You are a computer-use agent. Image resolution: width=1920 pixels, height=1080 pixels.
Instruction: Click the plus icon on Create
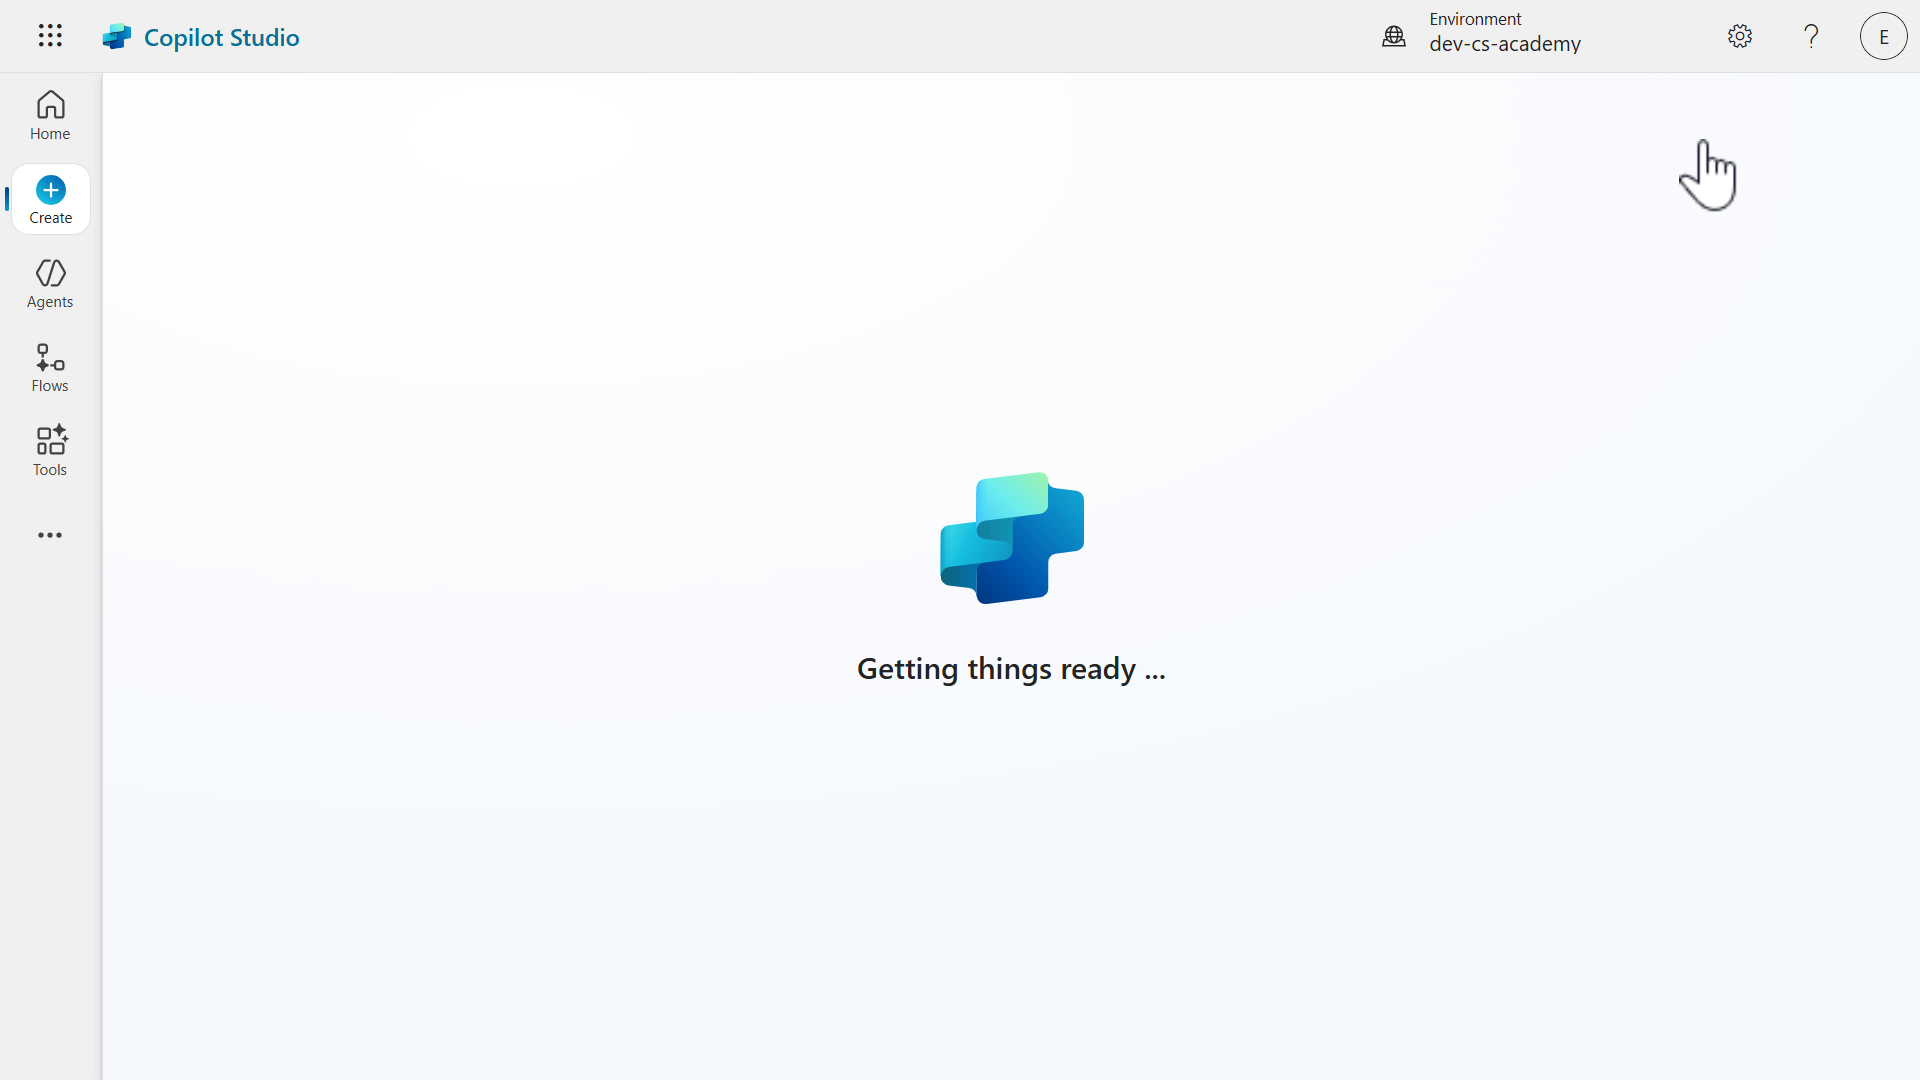click(x=50, y=189)
